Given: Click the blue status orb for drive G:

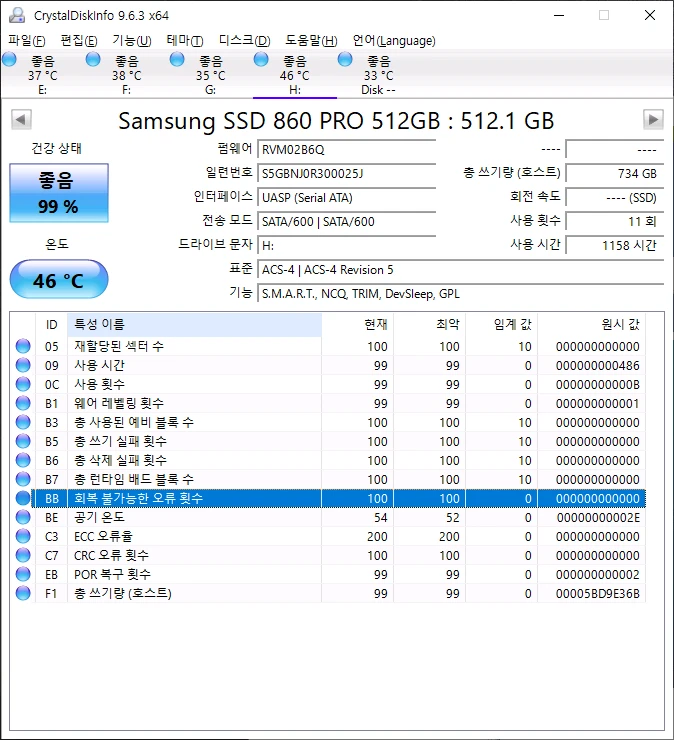Looking at the screenshot, I should coord(177,59).
